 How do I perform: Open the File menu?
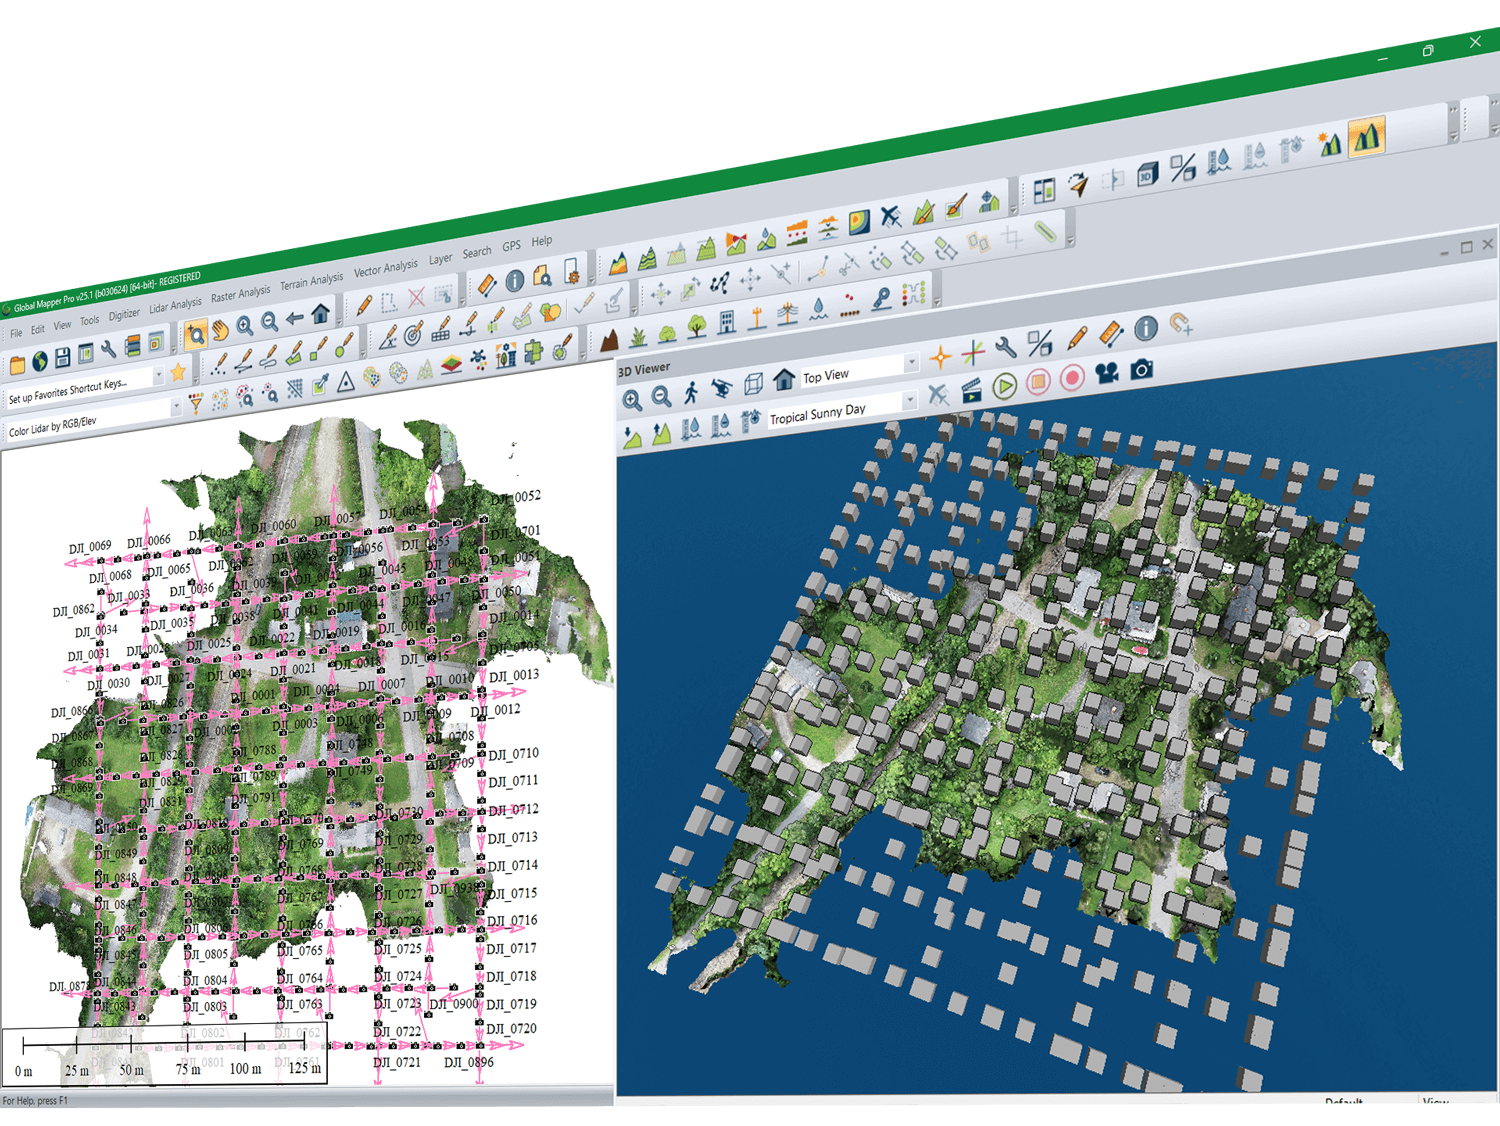(16, 333)
